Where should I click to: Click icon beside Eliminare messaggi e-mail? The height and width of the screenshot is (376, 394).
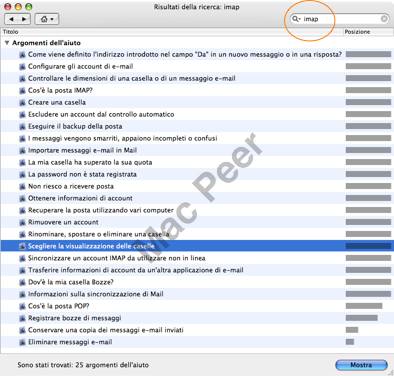point(22,342)
